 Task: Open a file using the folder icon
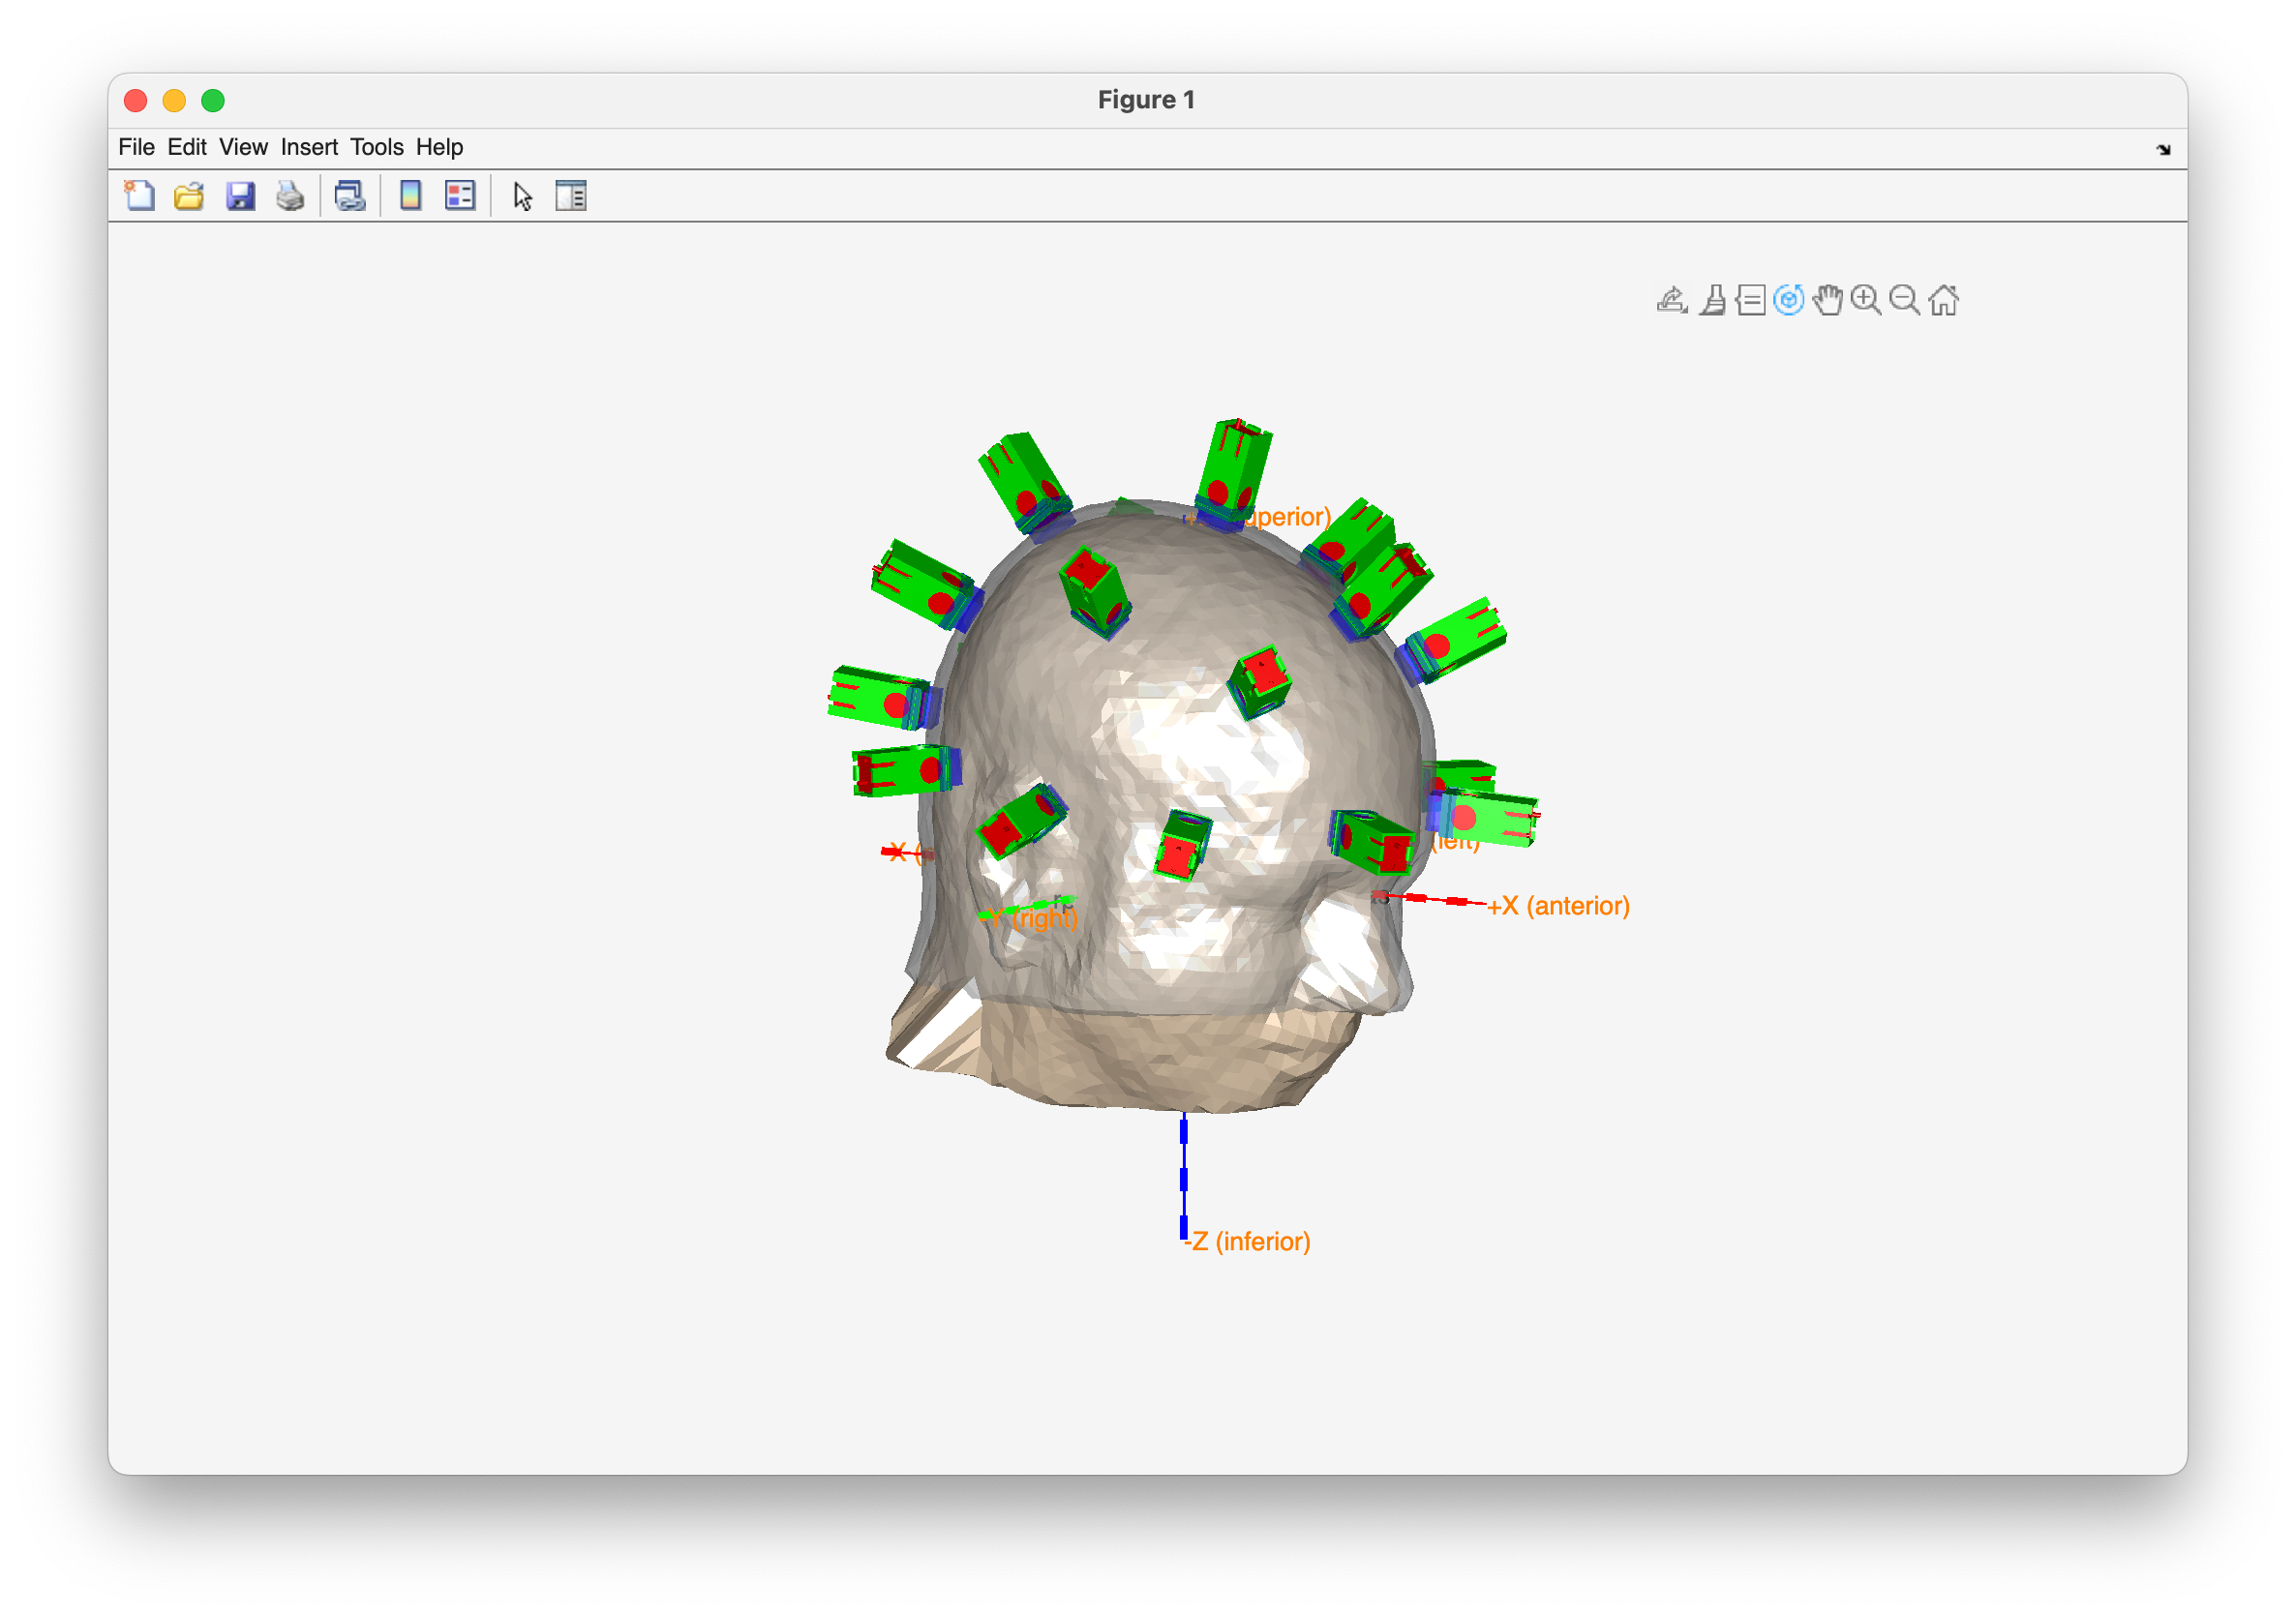[189, 196]
